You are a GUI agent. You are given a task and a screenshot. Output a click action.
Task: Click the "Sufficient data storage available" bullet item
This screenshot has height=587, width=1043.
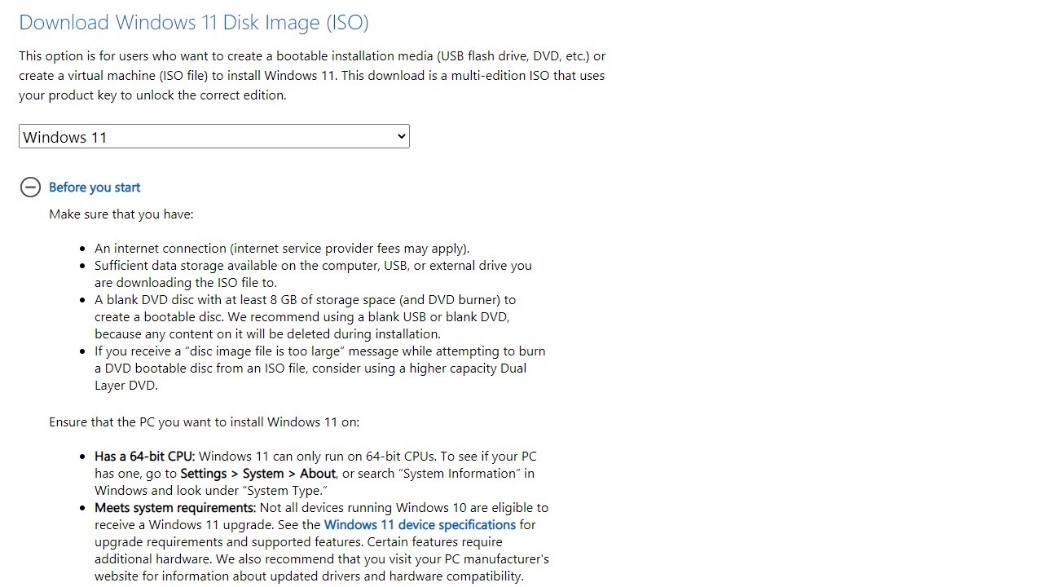(x=312, y=265)
